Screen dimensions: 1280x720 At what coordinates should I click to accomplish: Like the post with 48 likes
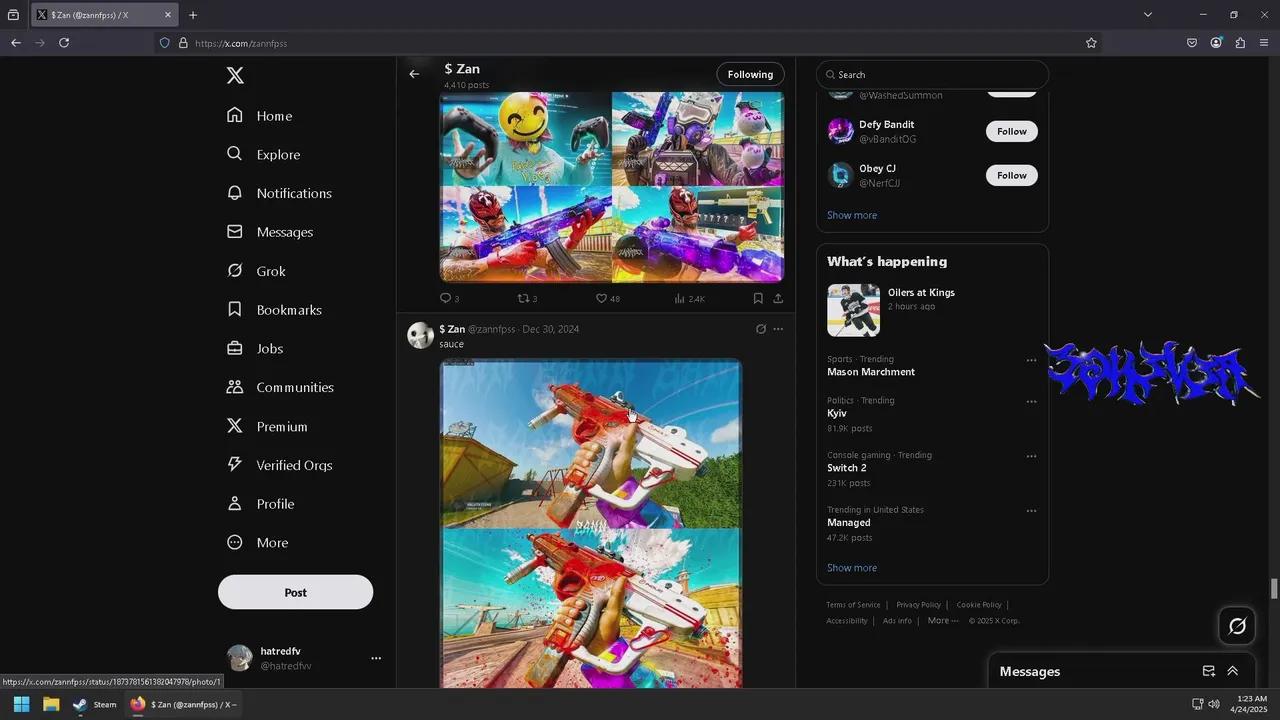[601, 298]
